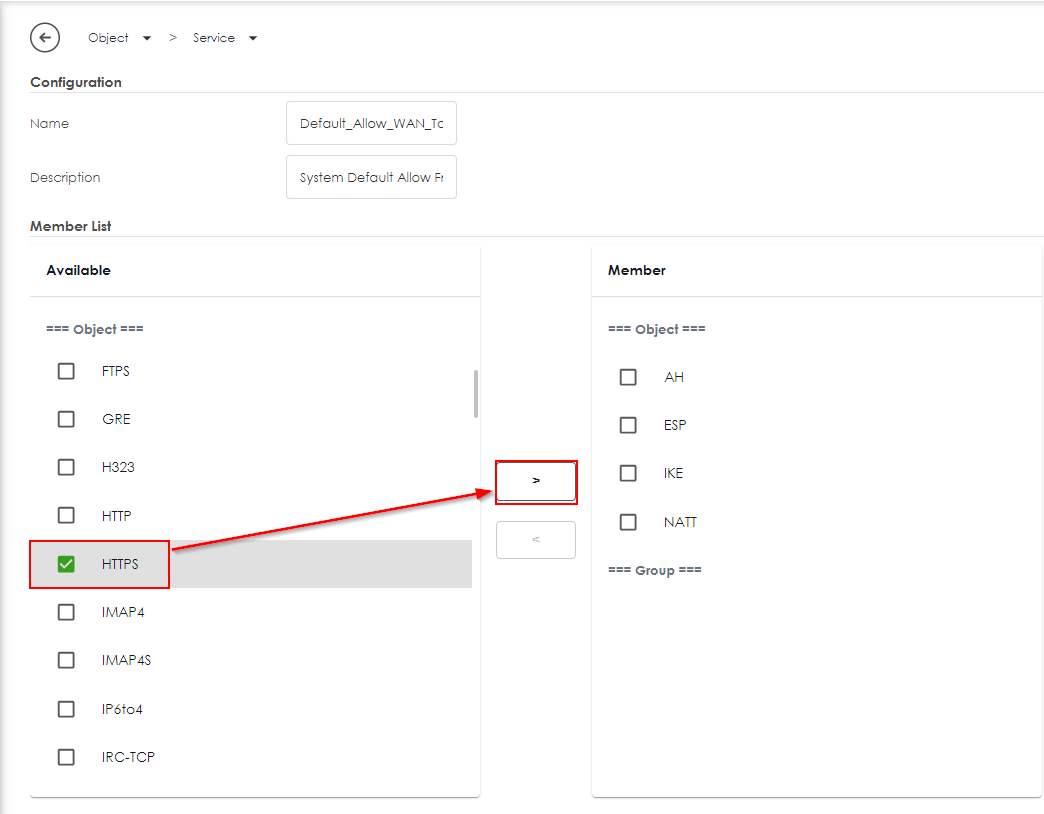1044x814 pixels.
Task: Uncheck the HTTPS checkbox
Action: click(x=66, y=564)
